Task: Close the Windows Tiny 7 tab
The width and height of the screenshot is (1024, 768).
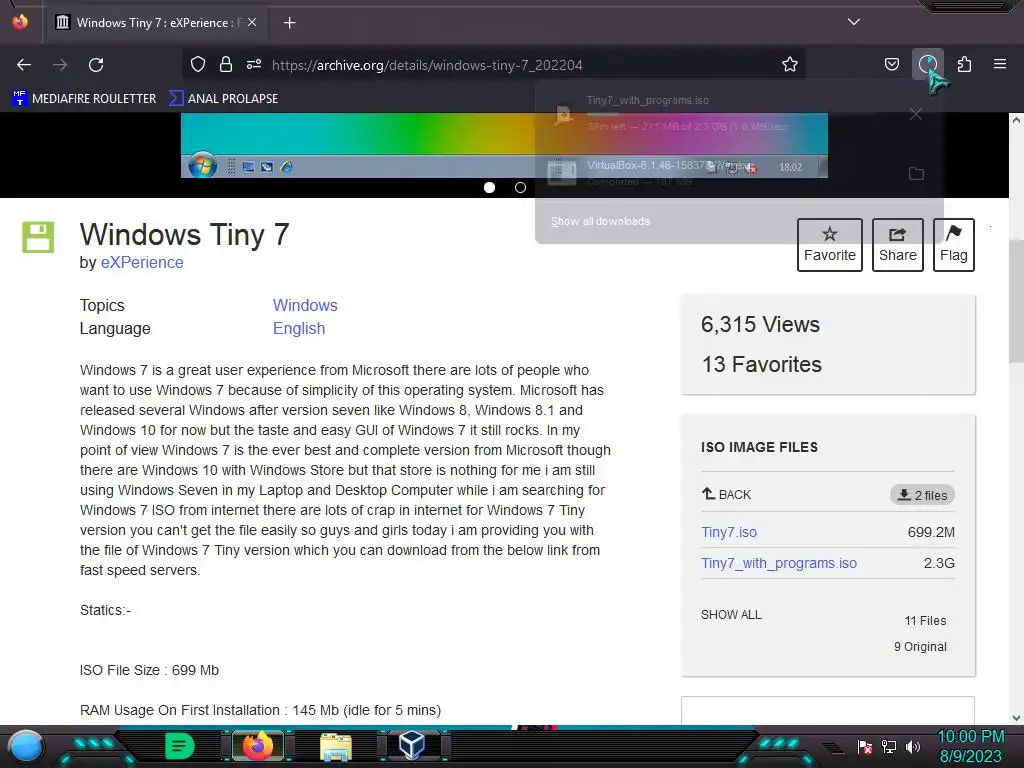Action: [x=252, y=22]
